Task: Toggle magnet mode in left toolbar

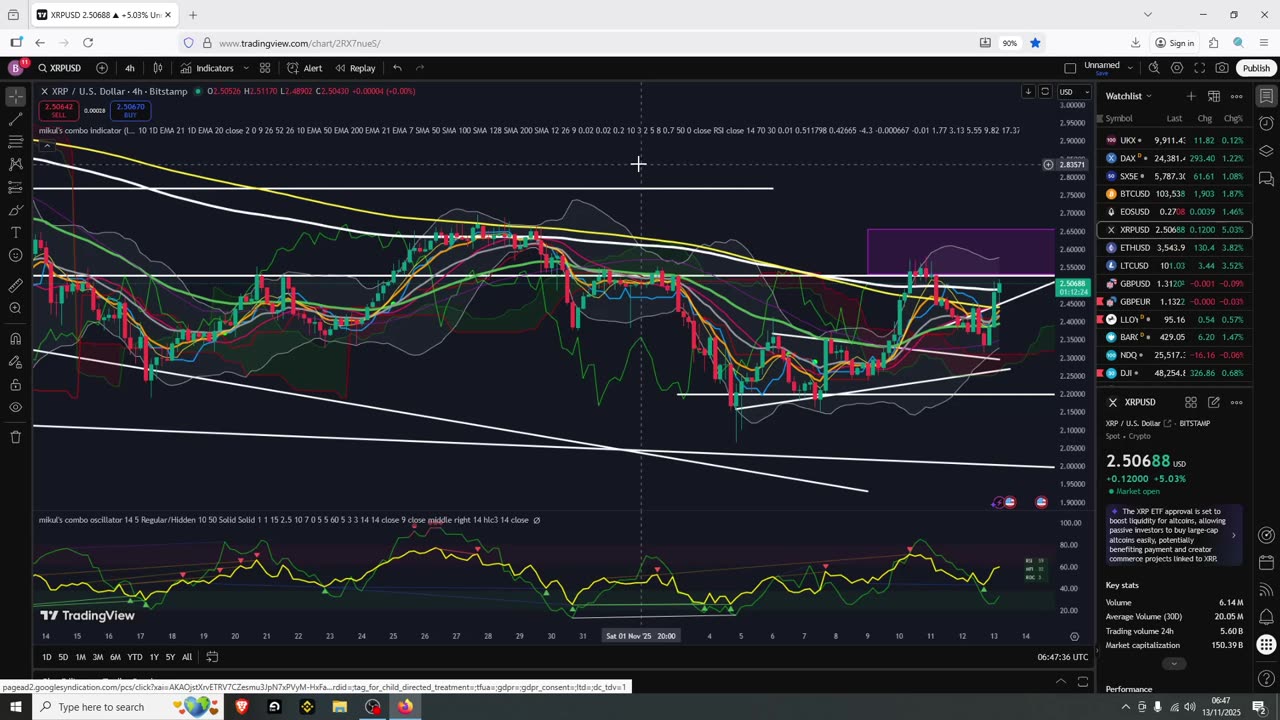Action: point(15,339)
